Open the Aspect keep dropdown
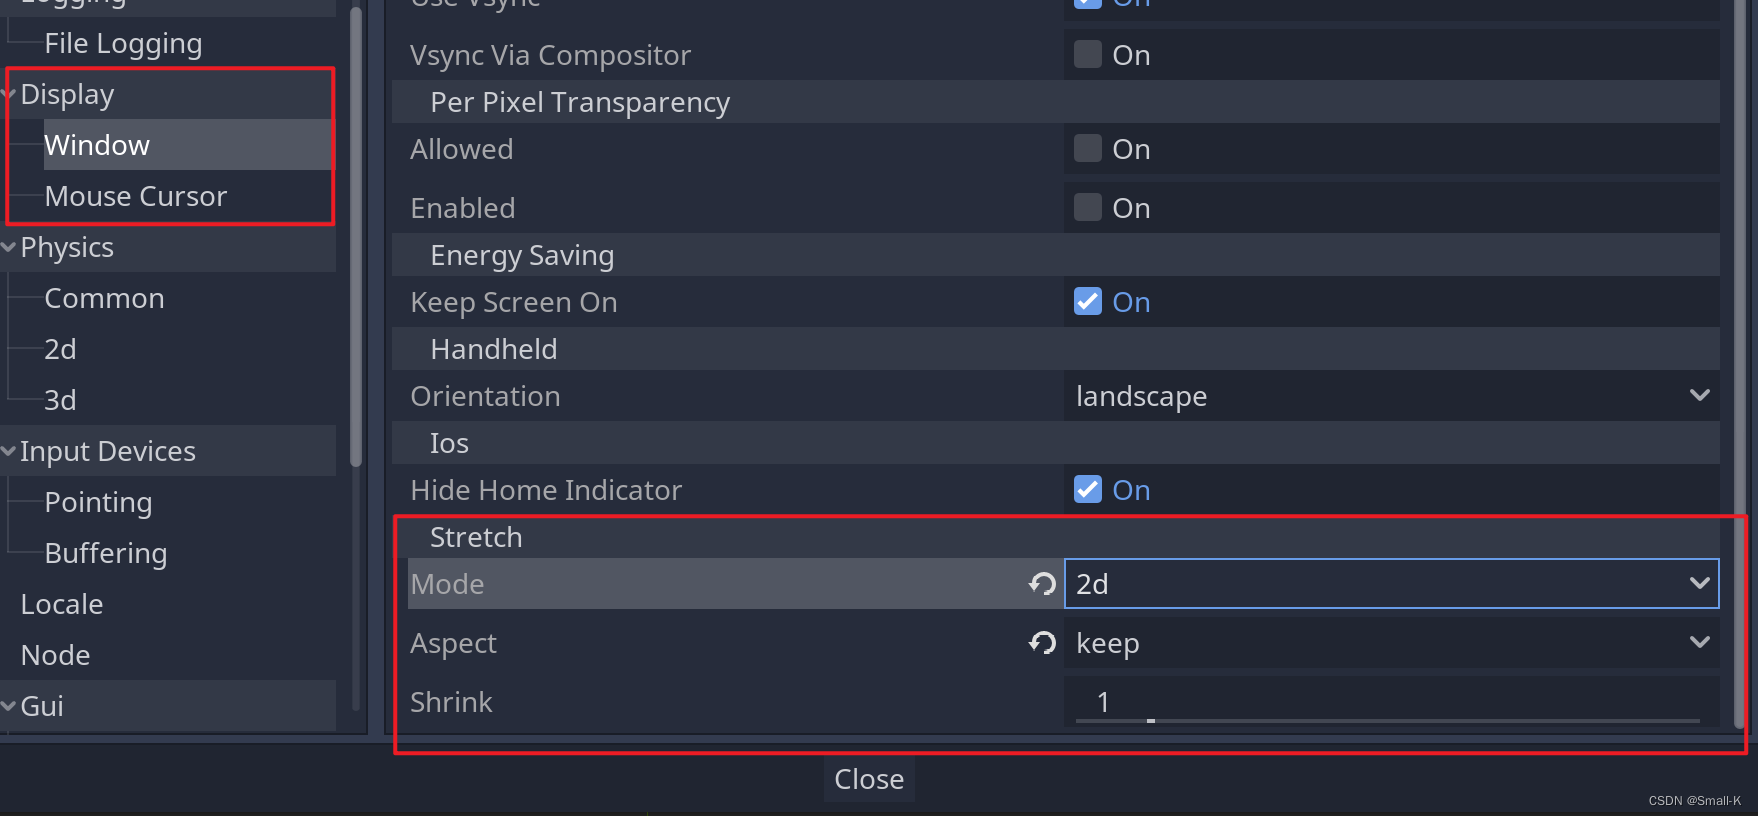 [1392, 643]
